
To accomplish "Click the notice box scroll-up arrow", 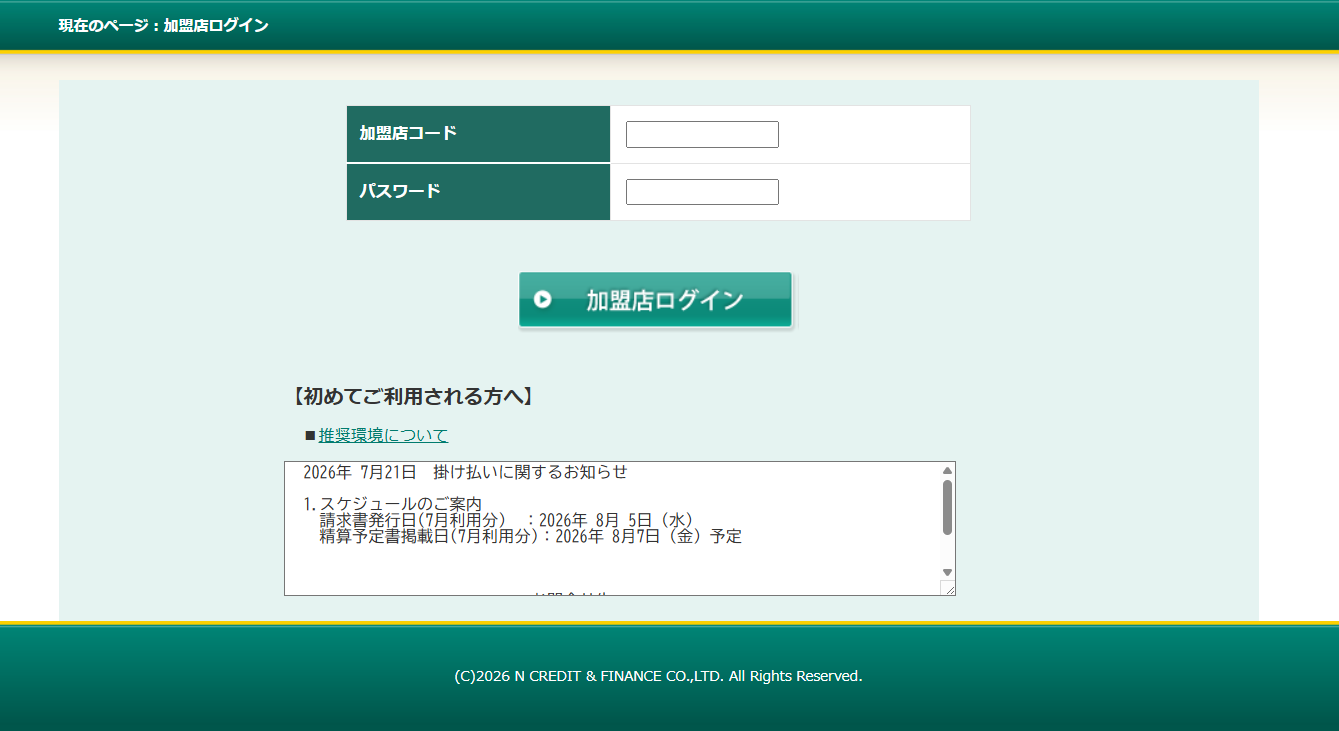I will point(947,470).
